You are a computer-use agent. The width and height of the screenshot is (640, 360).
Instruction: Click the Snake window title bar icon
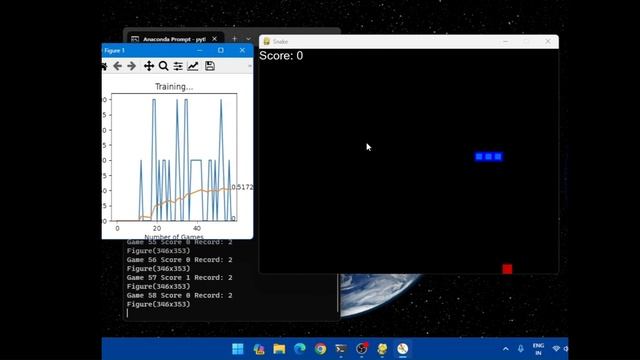tap(267, 41)
